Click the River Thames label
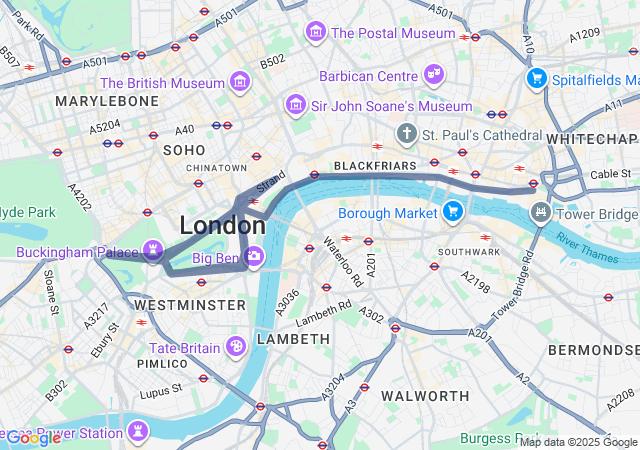 [587, 248]
